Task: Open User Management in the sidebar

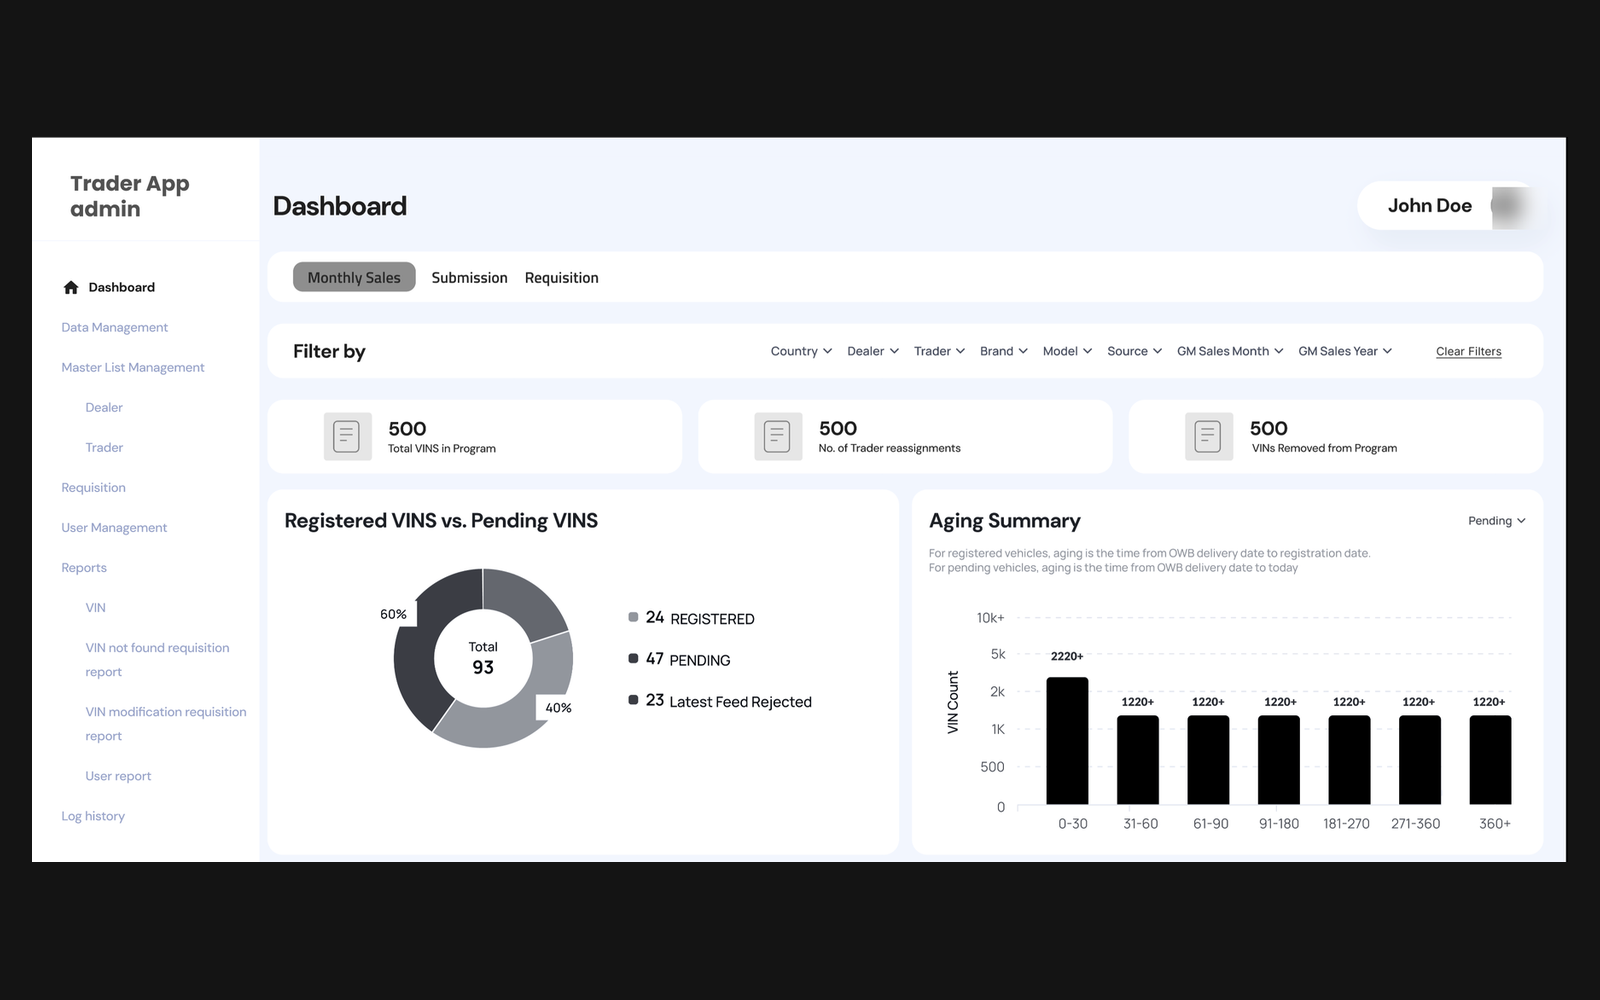Action: click(114, 528)
